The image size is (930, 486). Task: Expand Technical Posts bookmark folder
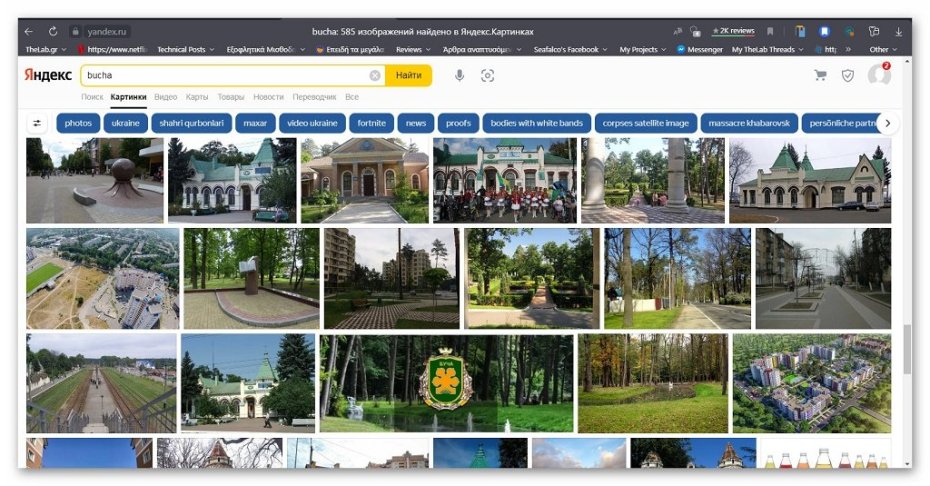click(x=186, y=49)
